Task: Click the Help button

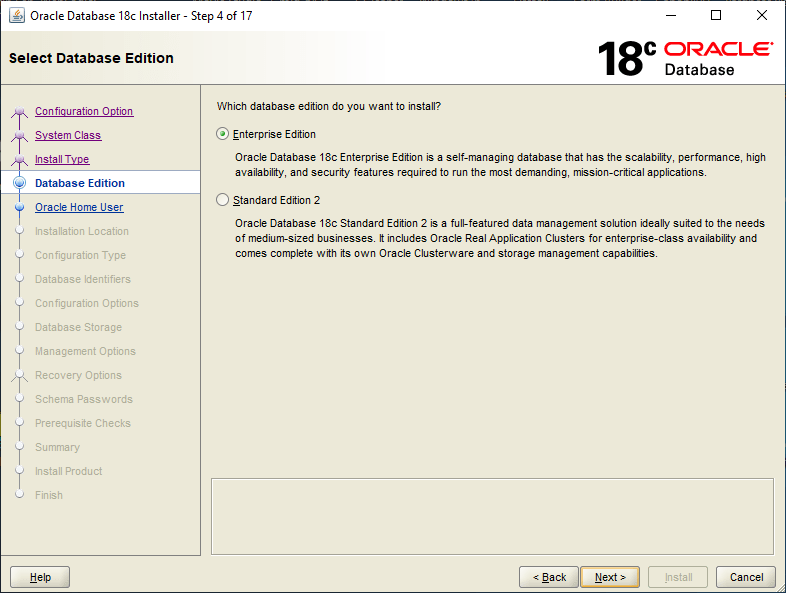Action: tap(40, 577)
